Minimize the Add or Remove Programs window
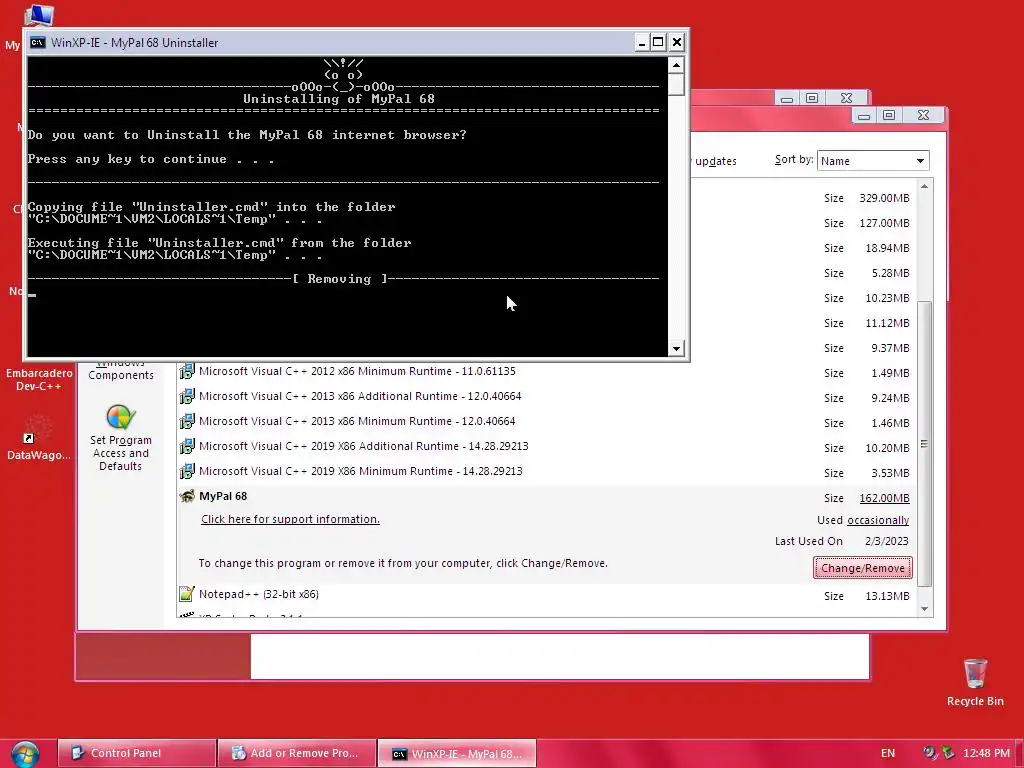Screen dimensions: 1024x768 coord(864,116)
